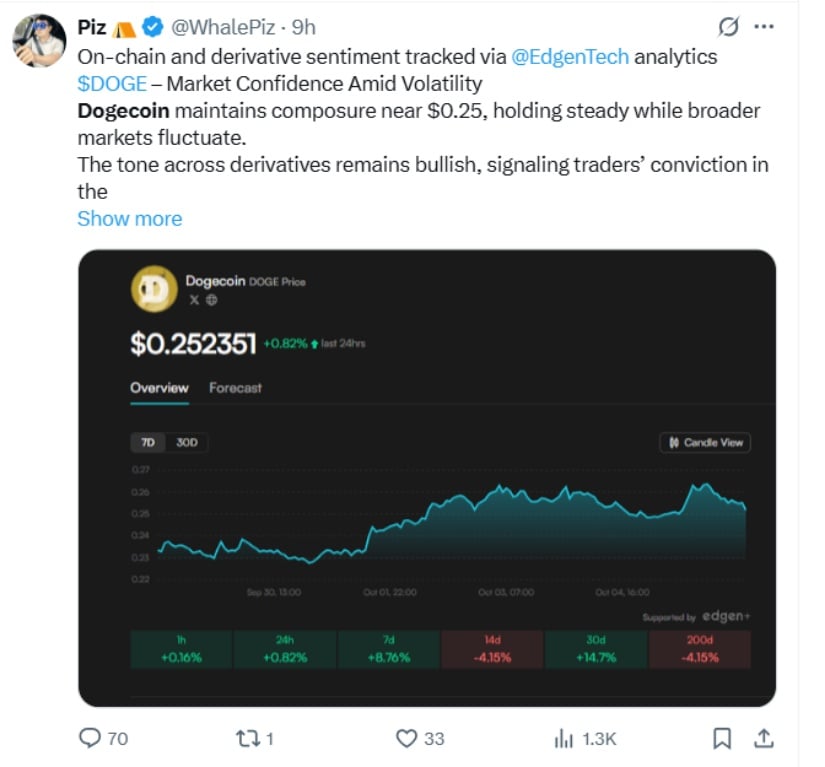
Task: Select the 7D chart range
Action: [x=148, y=442]
